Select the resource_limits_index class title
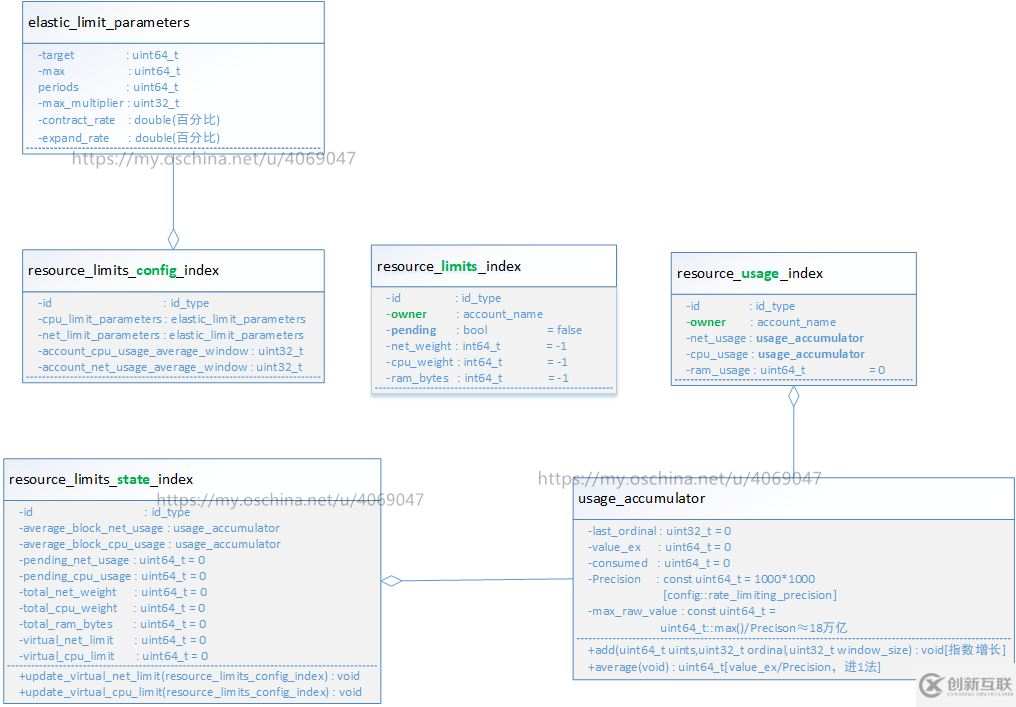Image resolution: width=1016 pixels, height=707 pixels. 448,266
